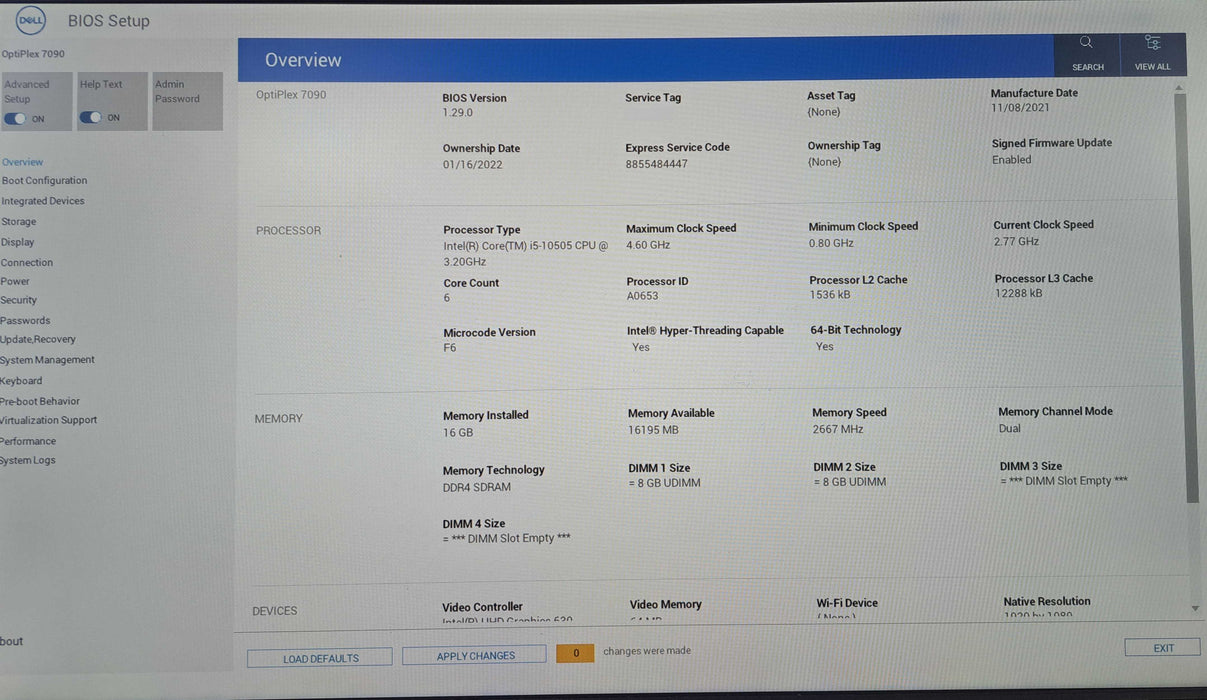Click the scrollbar down arrow
Image resolution: width=1207 pixels, height=700 pixels.
click(x=1194, y=608)
